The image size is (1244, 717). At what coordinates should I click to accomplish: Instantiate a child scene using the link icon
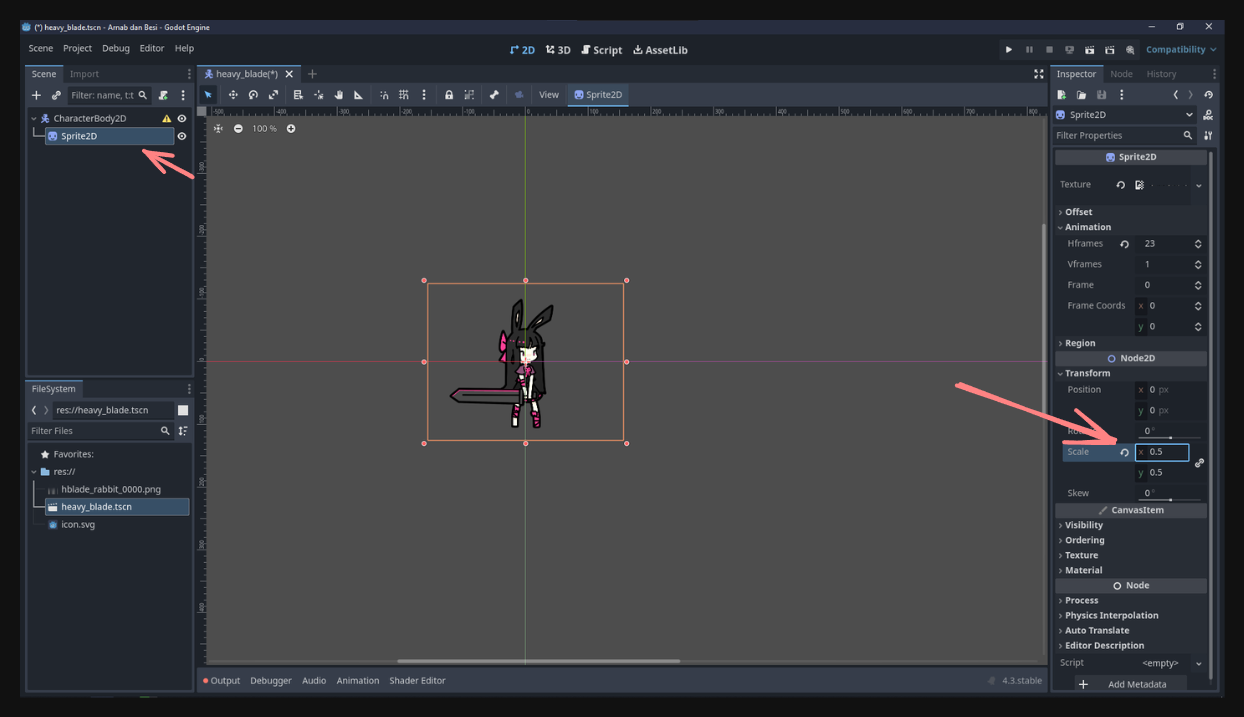56,95
